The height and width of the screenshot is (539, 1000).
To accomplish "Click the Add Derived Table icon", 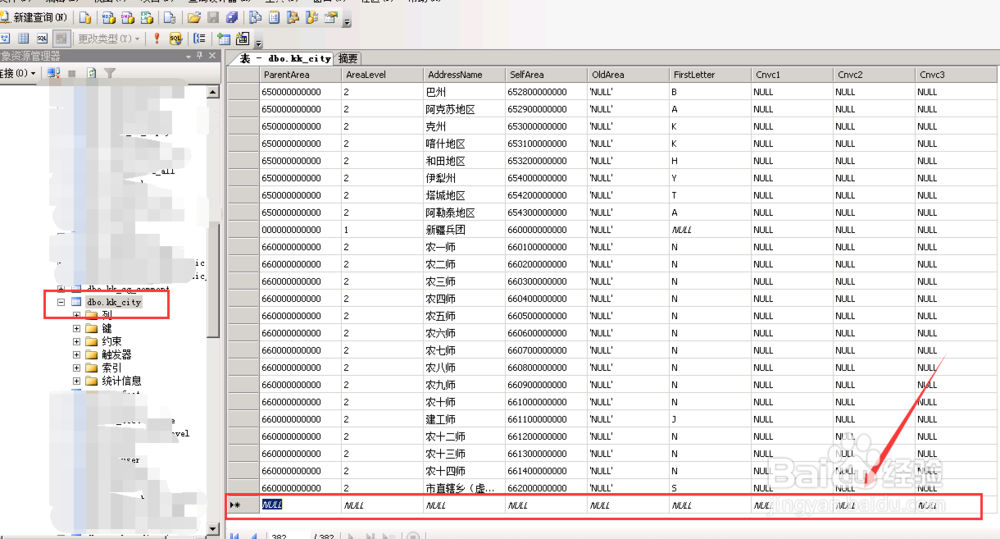I will coord(242,38).
